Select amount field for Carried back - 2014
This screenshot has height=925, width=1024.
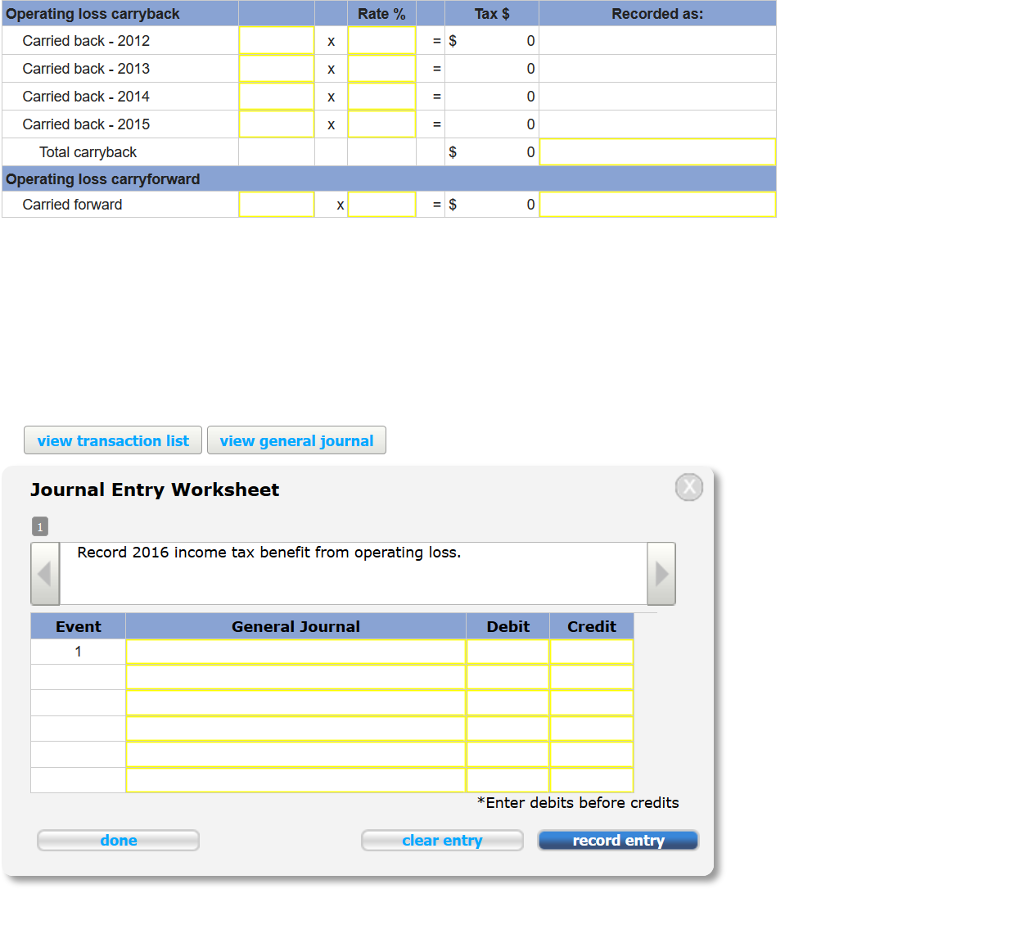(x=277, y=97)
